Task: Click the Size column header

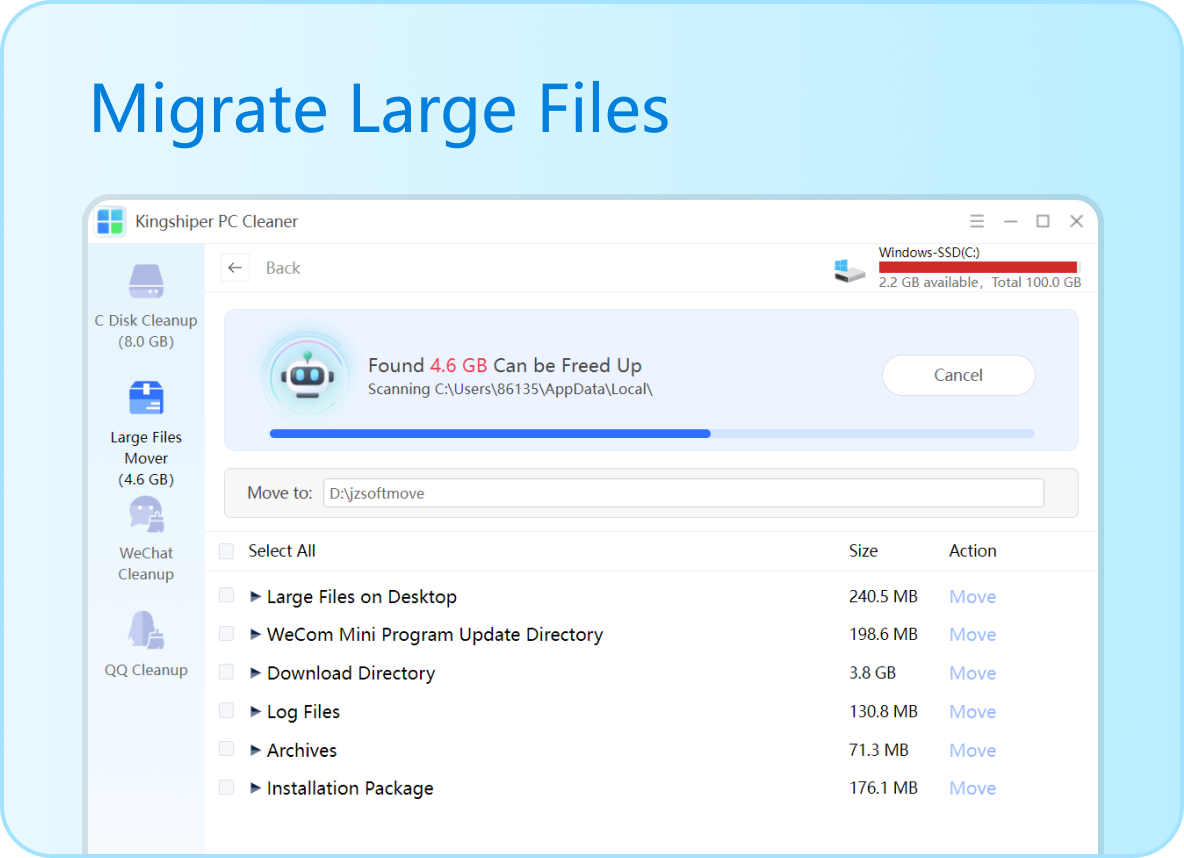Action: point(863,551)
